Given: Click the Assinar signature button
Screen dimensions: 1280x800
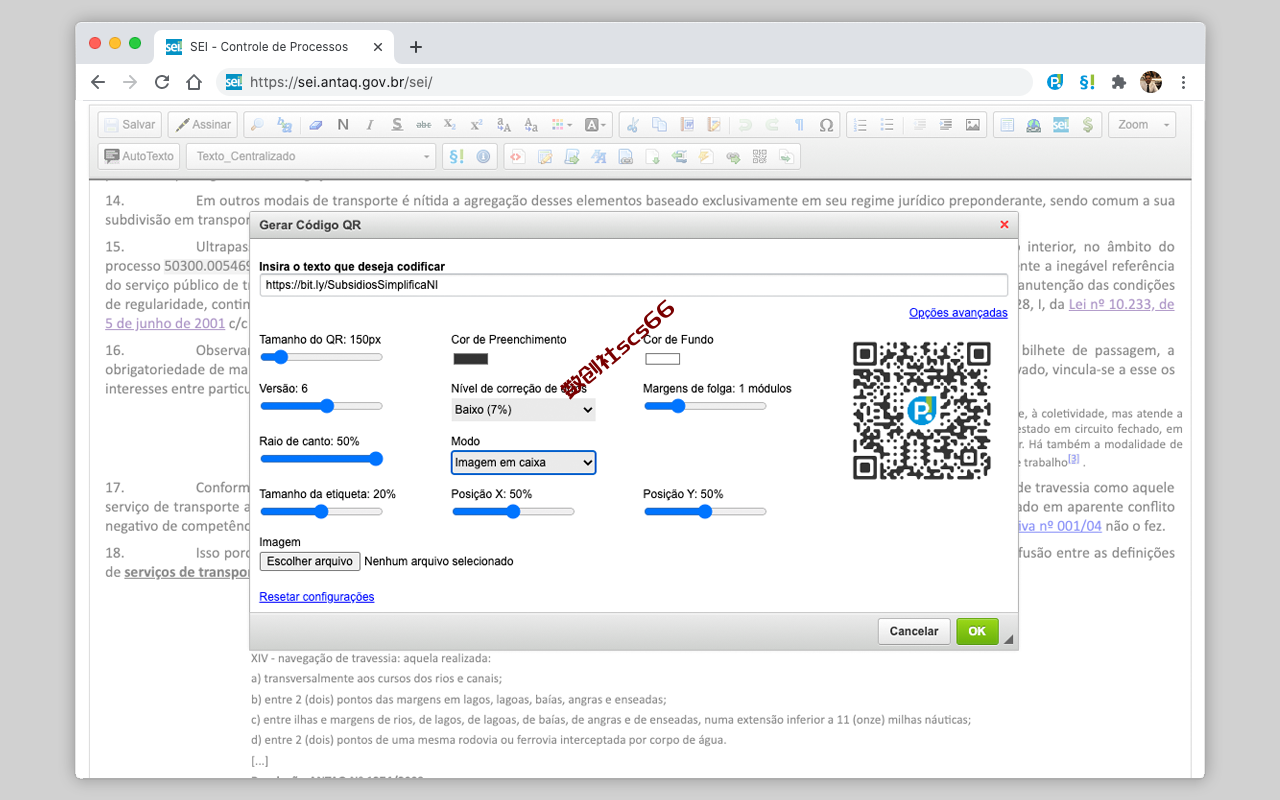Looking at the screenshot, I should coord(202,125).
